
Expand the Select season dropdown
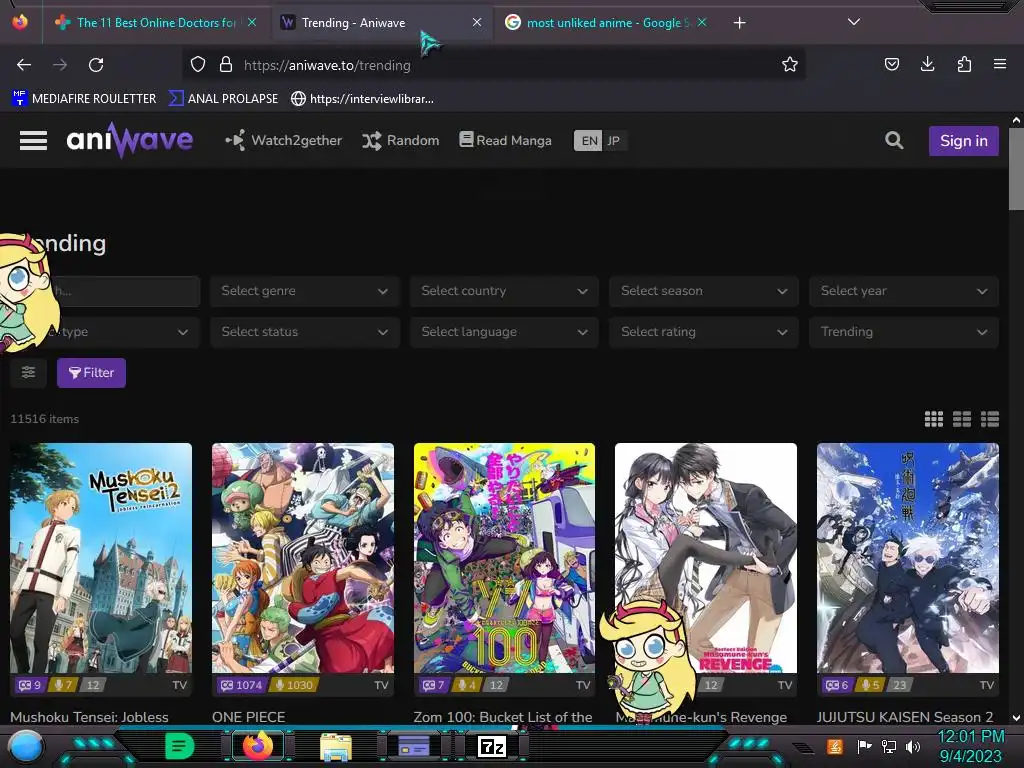pos(703,291)
